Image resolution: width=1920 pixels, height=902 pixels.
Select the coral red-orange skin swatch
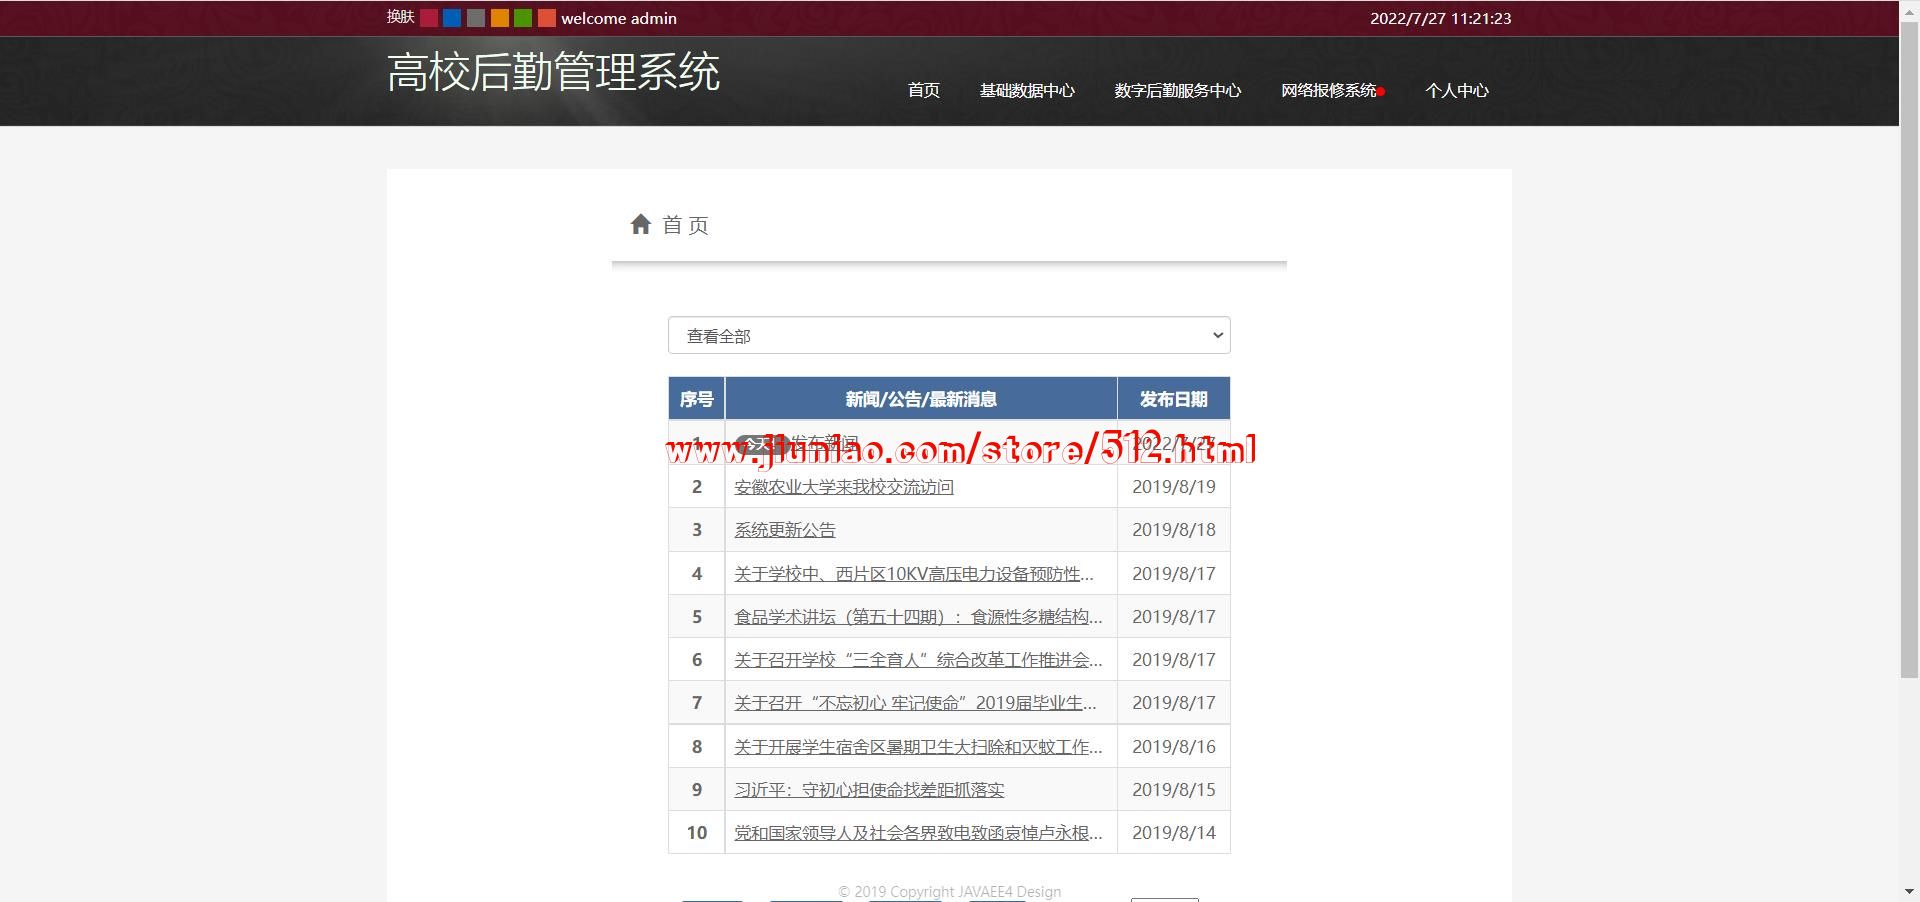coord(546,18)
